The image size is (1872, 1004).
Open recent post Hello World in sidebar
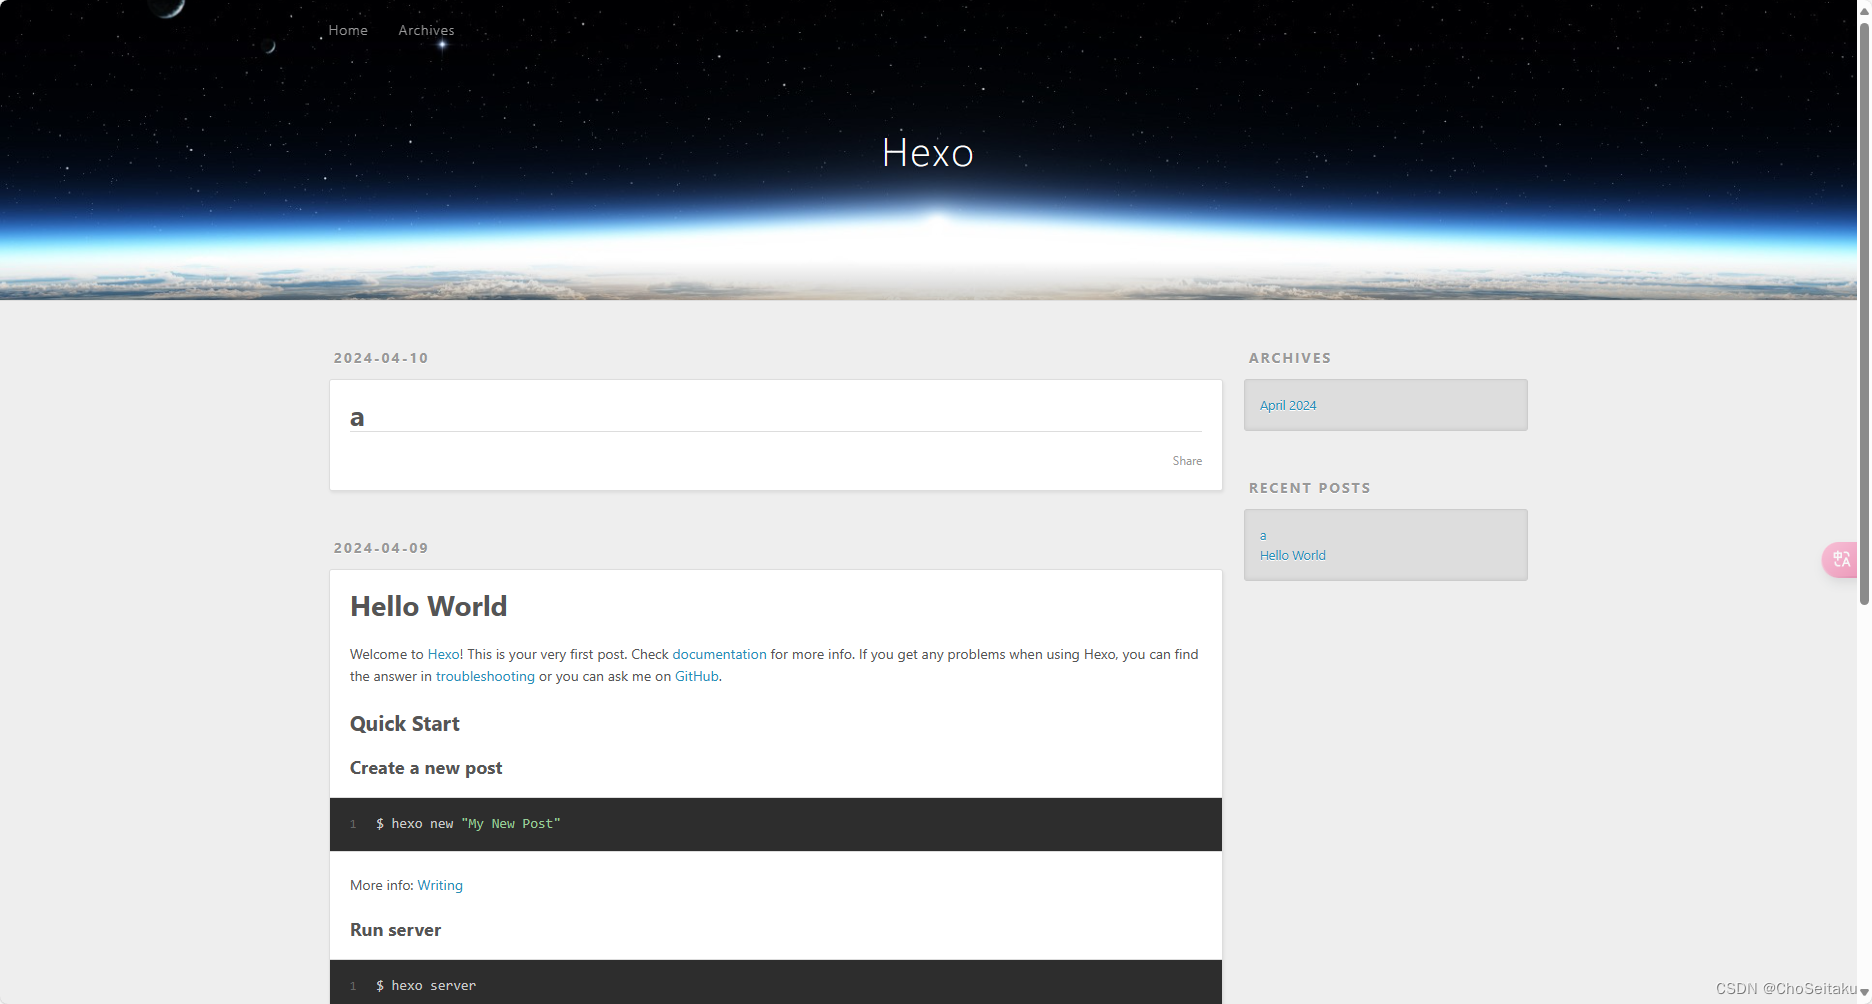[x=1293, y=555]
